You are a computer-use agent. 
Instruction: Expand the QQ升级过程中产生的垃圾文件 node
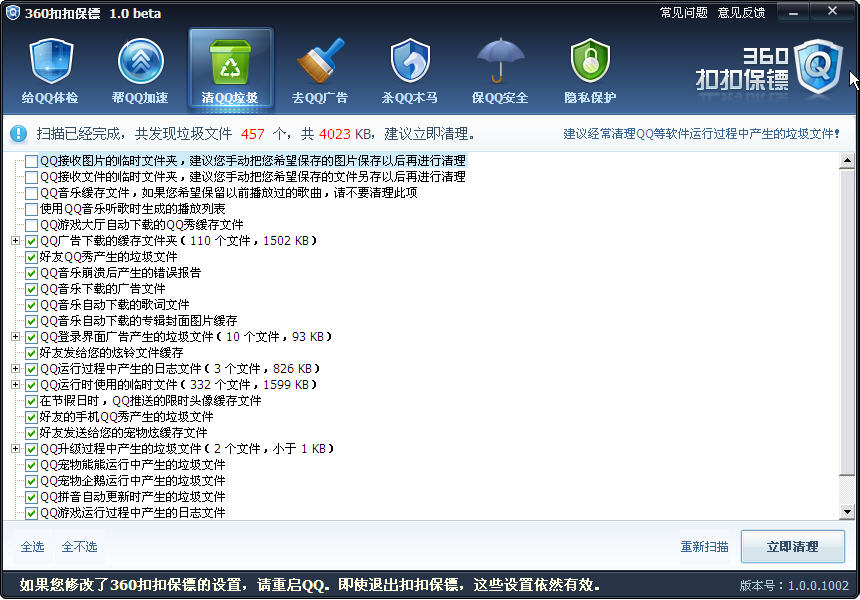[x=15, y=449]
